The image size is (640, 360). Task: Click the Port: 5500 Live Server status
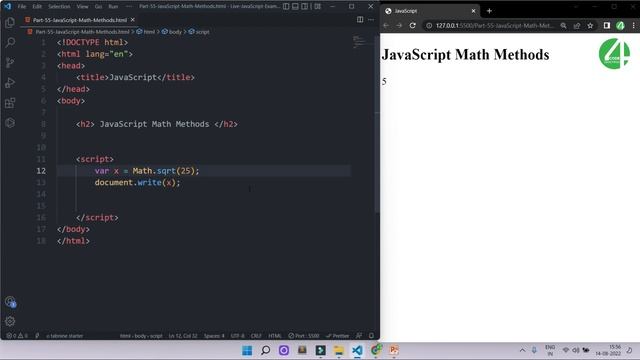[x=304, y=336]
